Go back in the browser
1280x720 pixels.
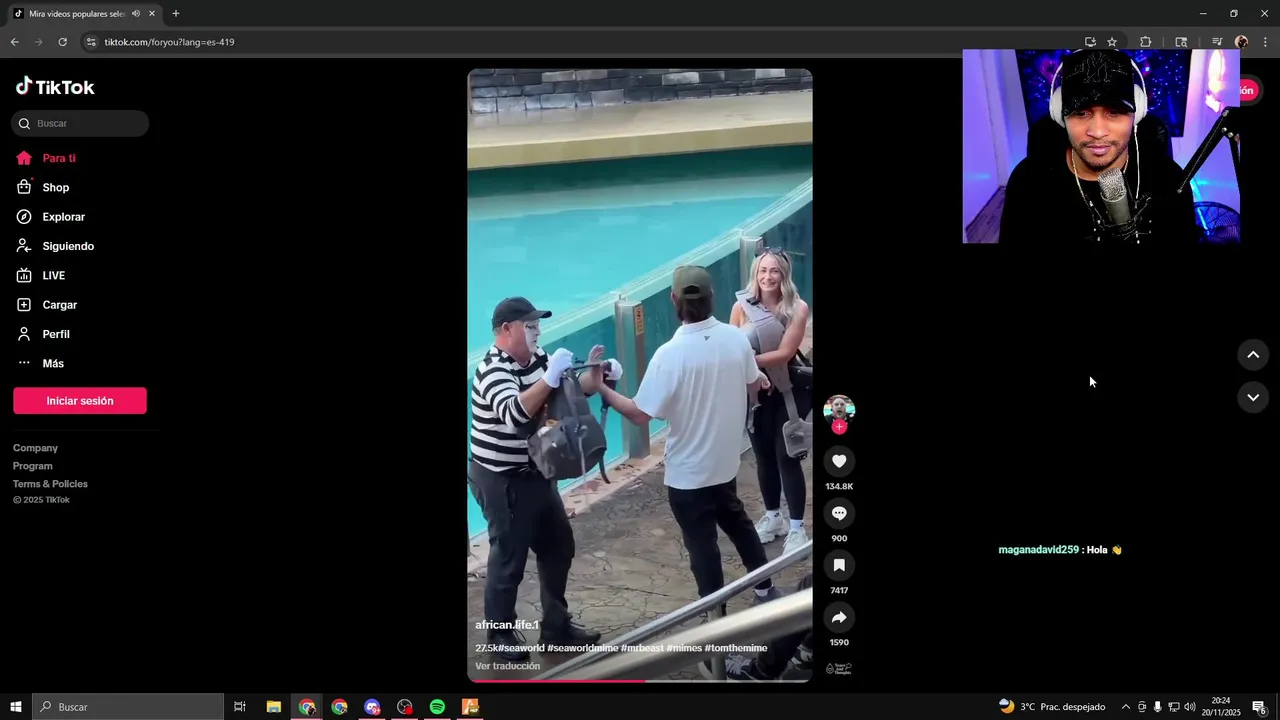[x=14, y=42]
